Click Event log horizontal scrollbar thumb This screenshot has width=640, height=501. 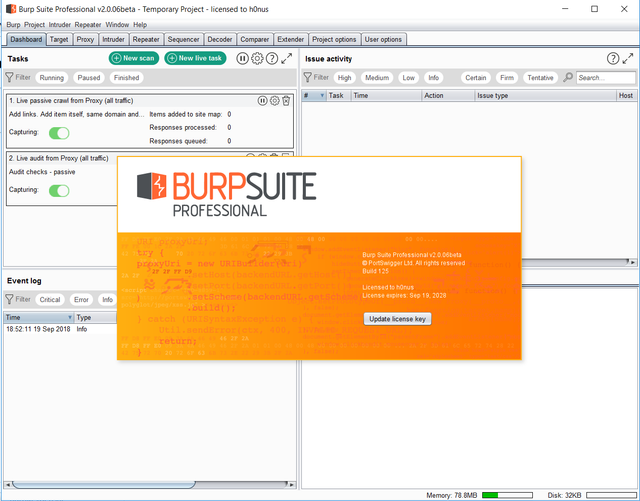(x=104, y=485)
